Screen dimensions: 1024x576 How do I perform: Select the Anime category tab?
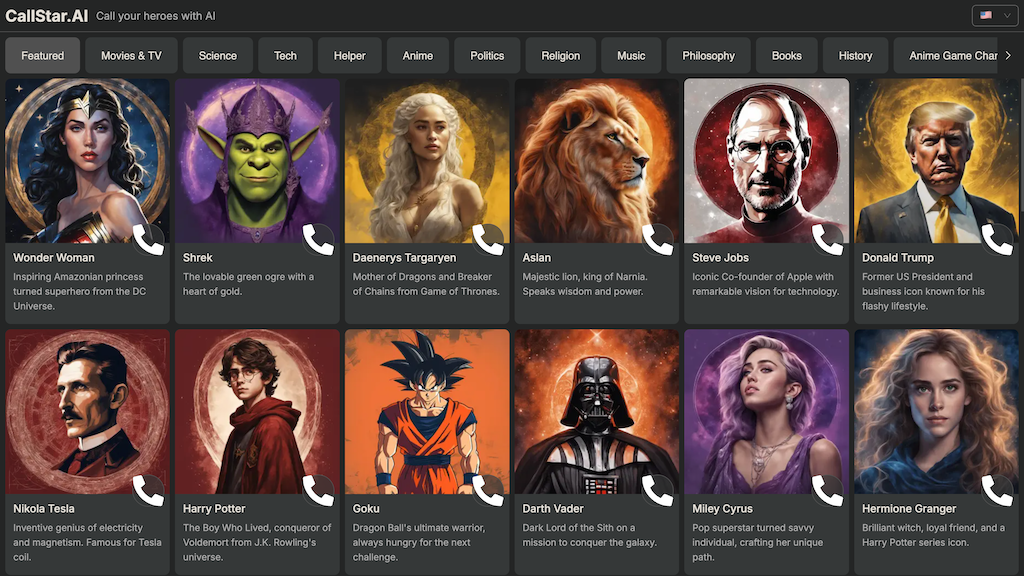(x=418, y=56)
